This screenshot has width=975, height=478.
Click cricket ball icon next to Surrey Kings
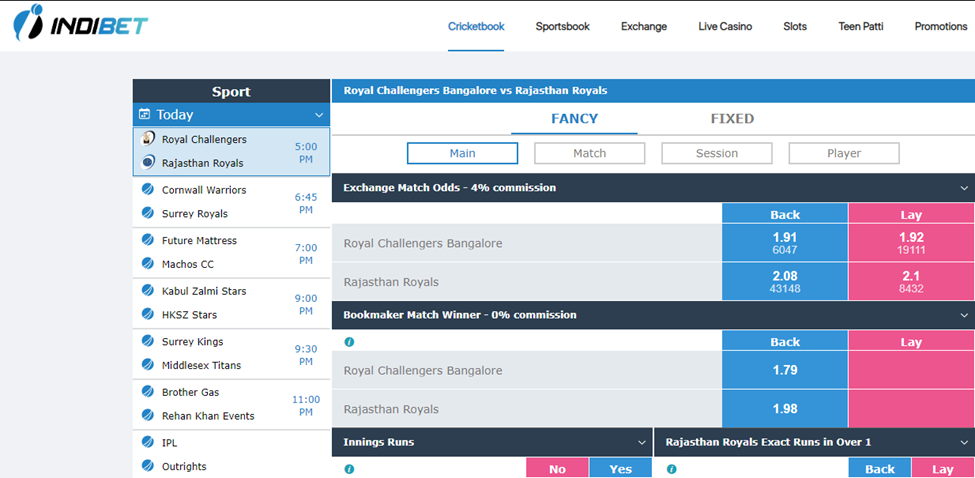[147, 340]
